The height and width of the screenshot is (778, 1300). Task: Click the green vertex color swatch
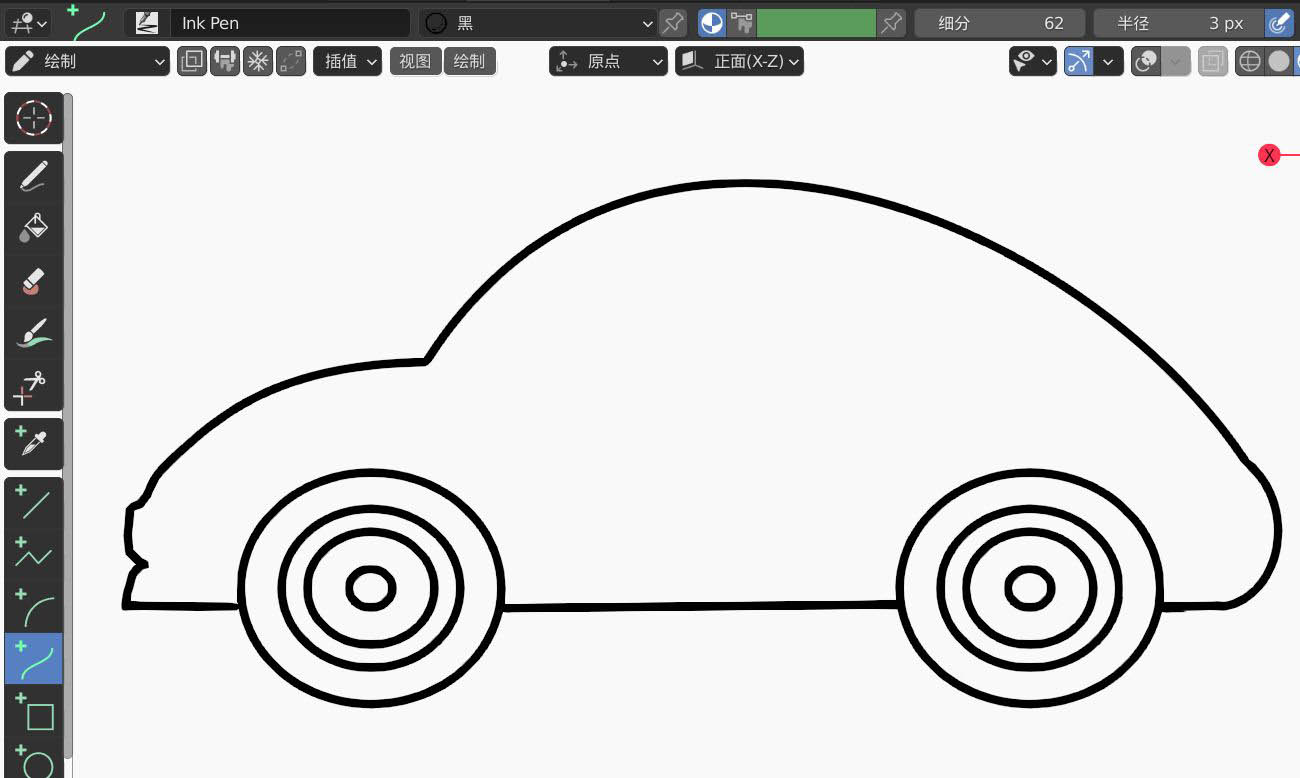tap(816, 23)
